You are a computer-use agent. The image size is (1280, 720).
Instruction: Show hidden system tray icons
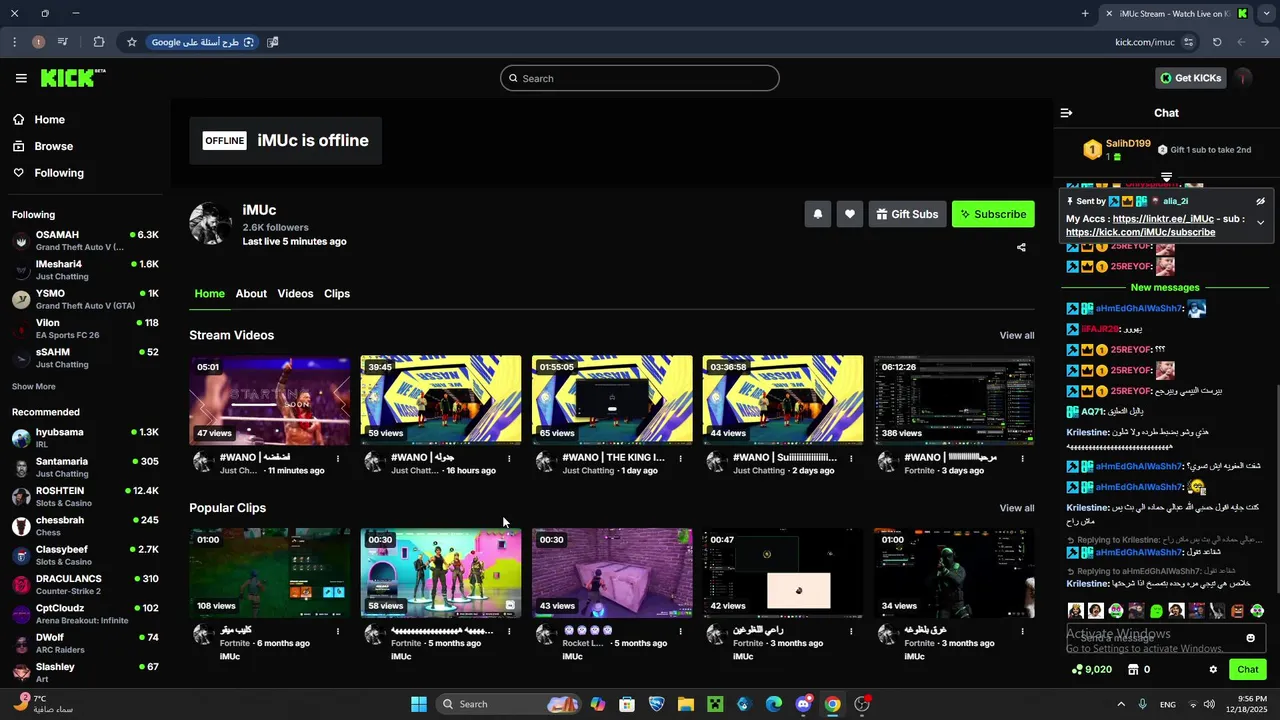click(x=1120, y=704)
